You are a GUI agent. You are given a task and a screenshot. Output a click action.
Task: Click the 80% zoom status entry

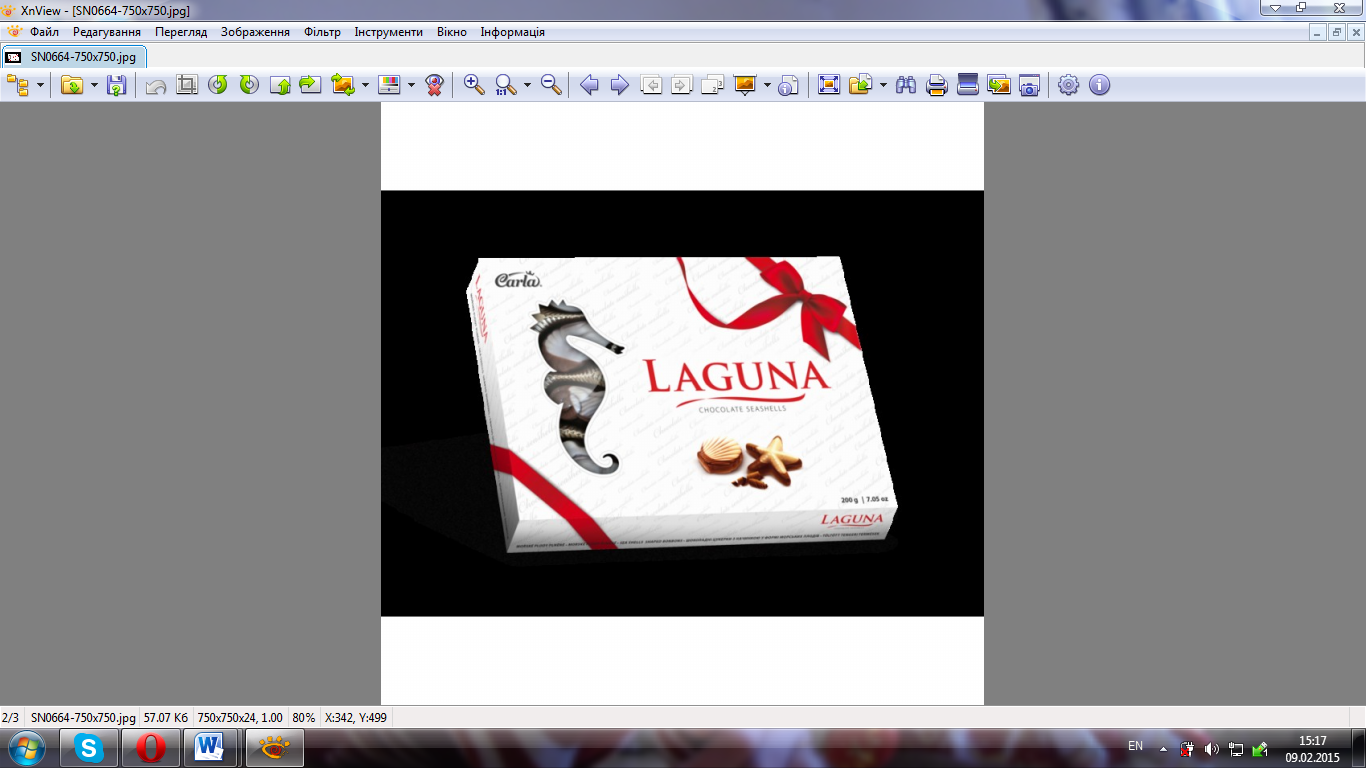[x=304, y=717]
